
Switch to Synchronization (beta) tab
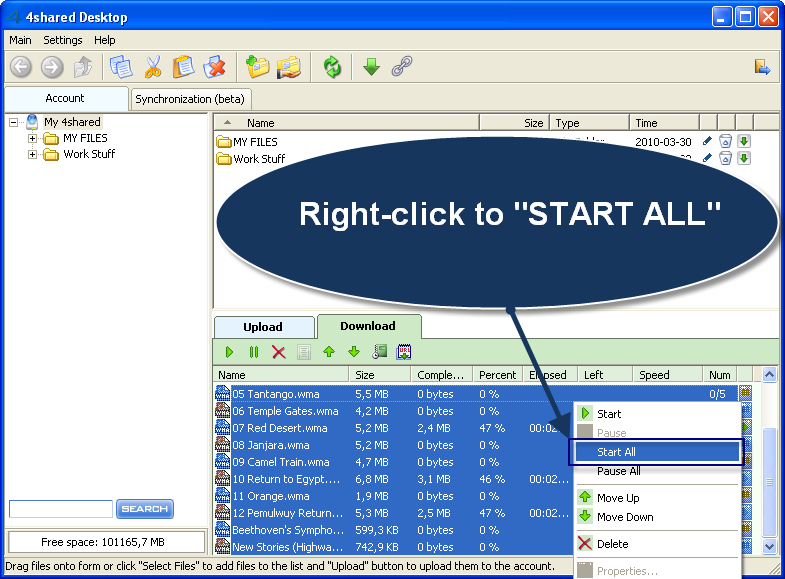click(x=190, y=99)
